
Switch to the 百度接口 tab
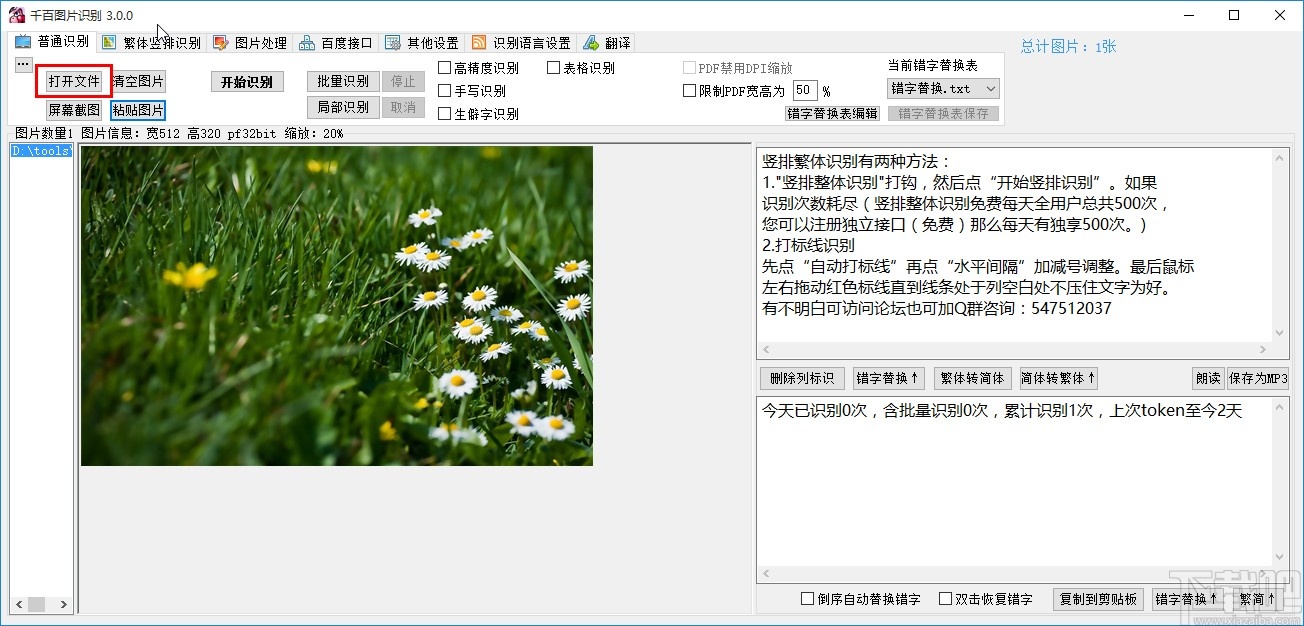coord(336,43)
